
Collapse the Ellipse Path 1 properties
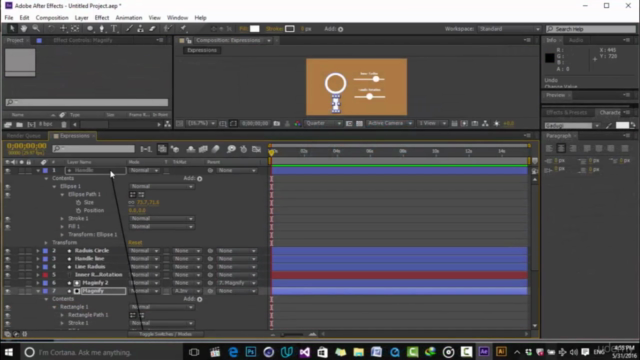[62, 195]
